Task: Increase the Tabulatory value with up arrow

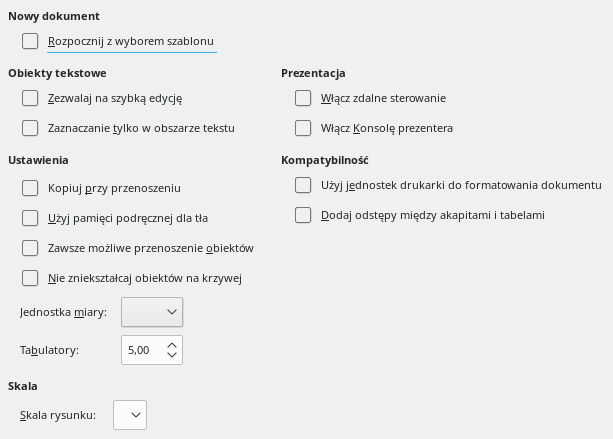Action: [172, 345]
